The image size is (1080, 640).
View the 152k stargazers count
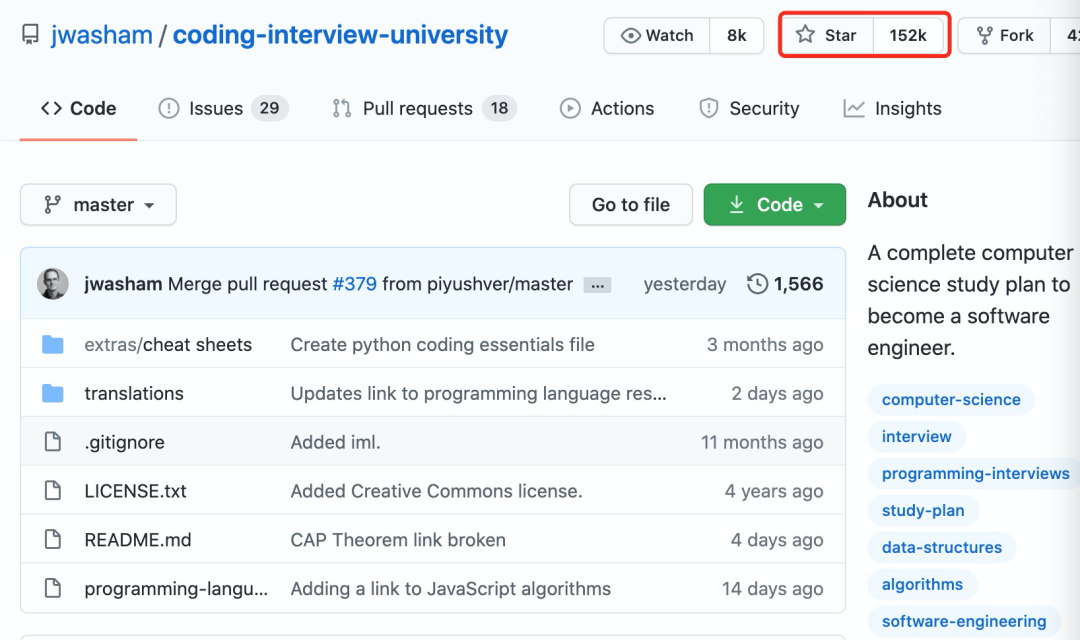pos(908,36)
